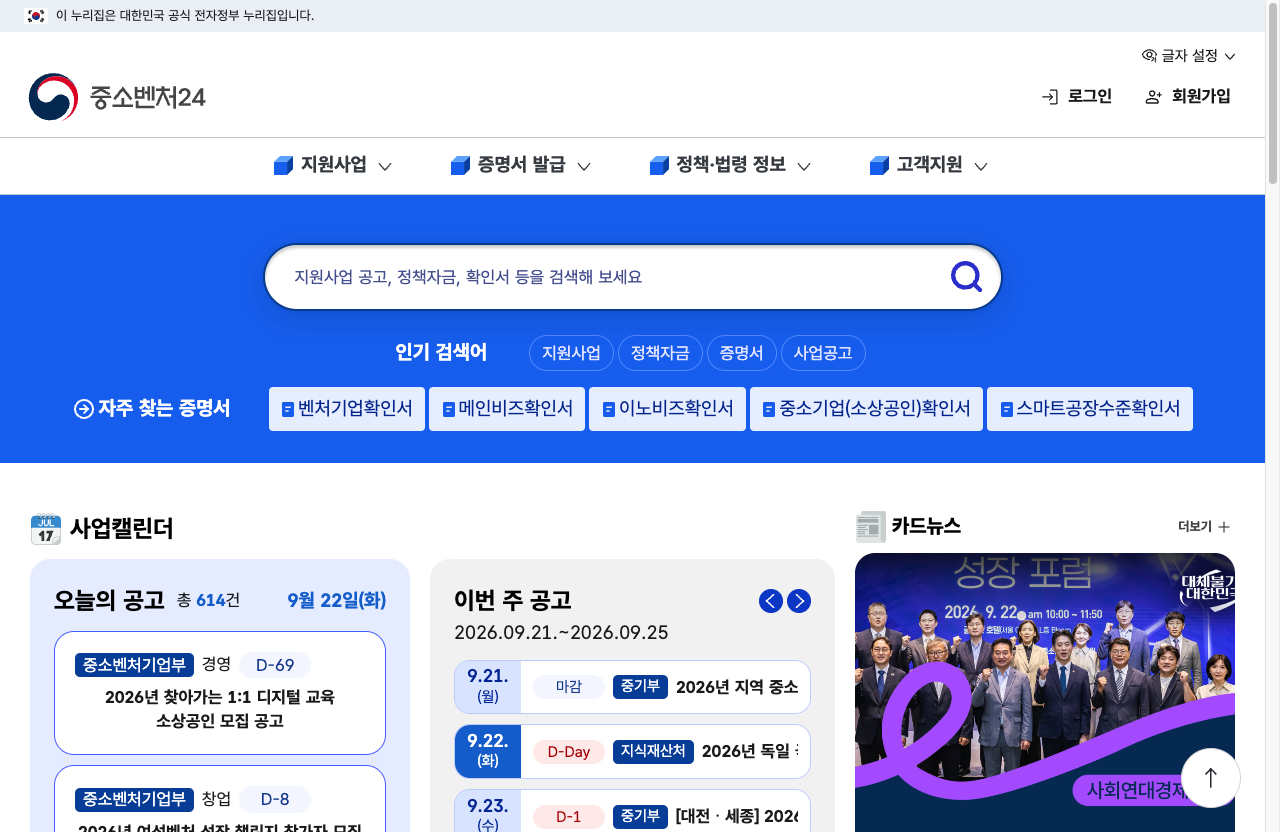Open the 디지털 교육 소상공인 모집 공고 card
1280x832 pixels.
[220, 693]
